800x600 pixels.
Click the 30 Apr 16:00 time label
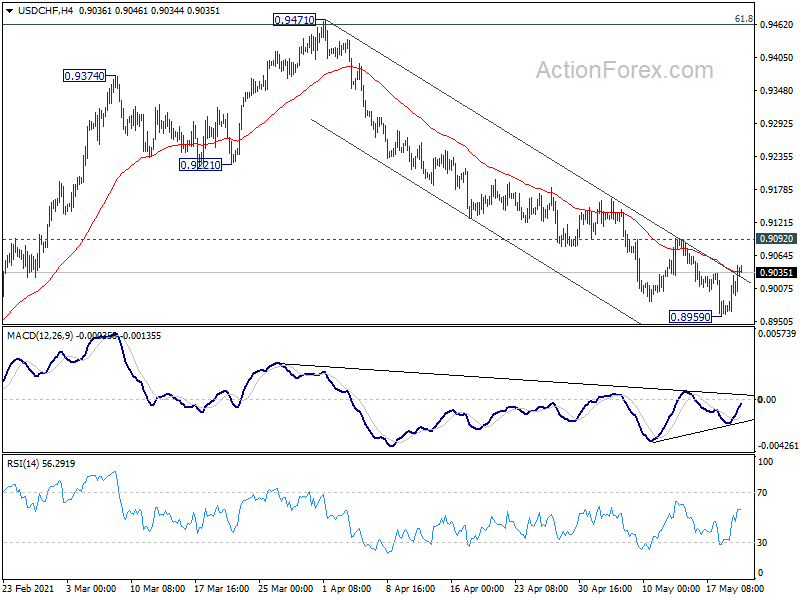pos(605,589)
